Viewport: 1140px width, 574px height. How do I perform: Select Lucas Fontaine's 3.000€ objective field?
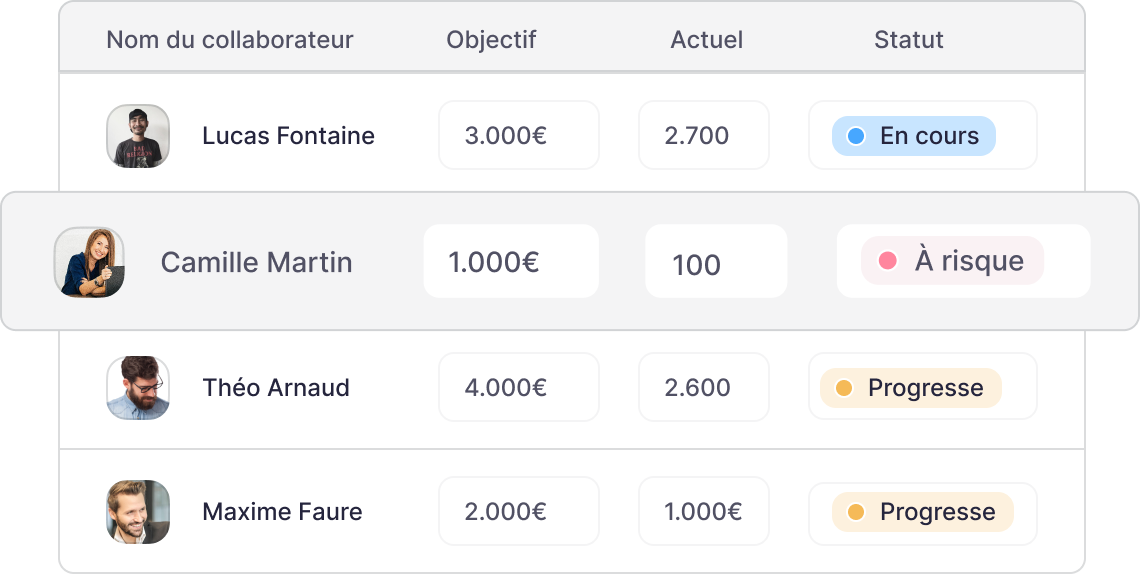518,135
